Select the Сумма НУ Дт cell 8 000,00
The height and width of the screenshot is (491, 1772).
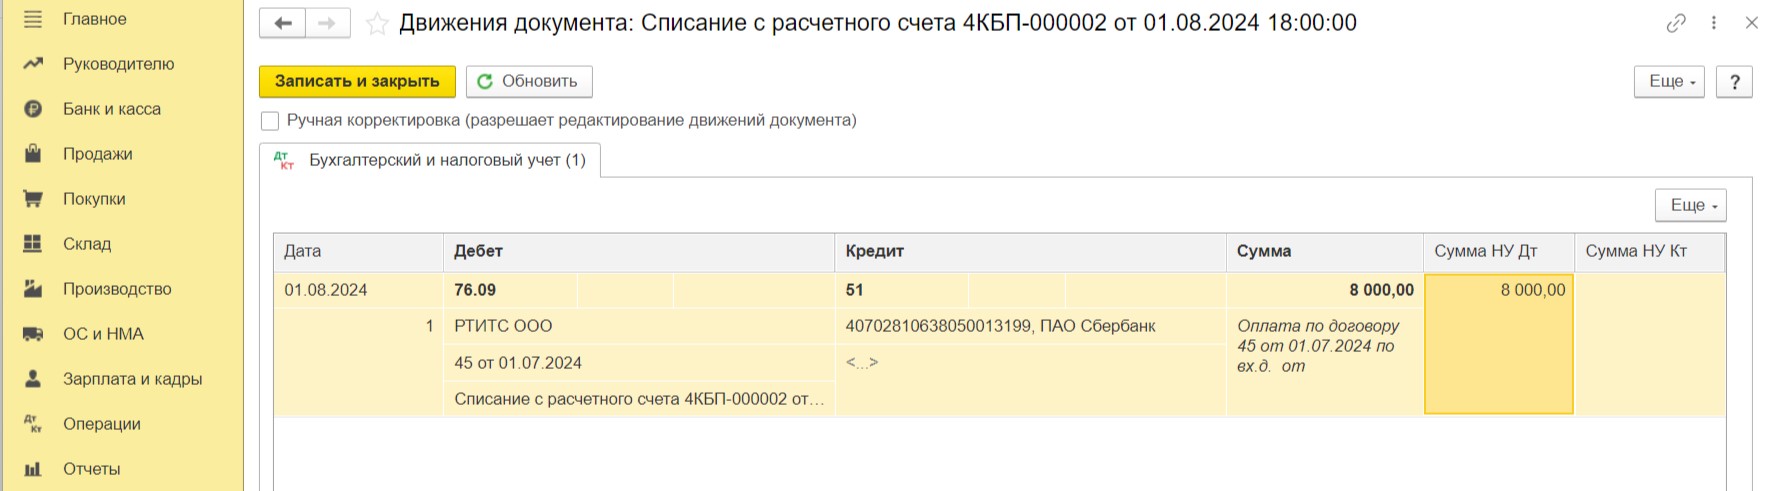(1498, 343)
